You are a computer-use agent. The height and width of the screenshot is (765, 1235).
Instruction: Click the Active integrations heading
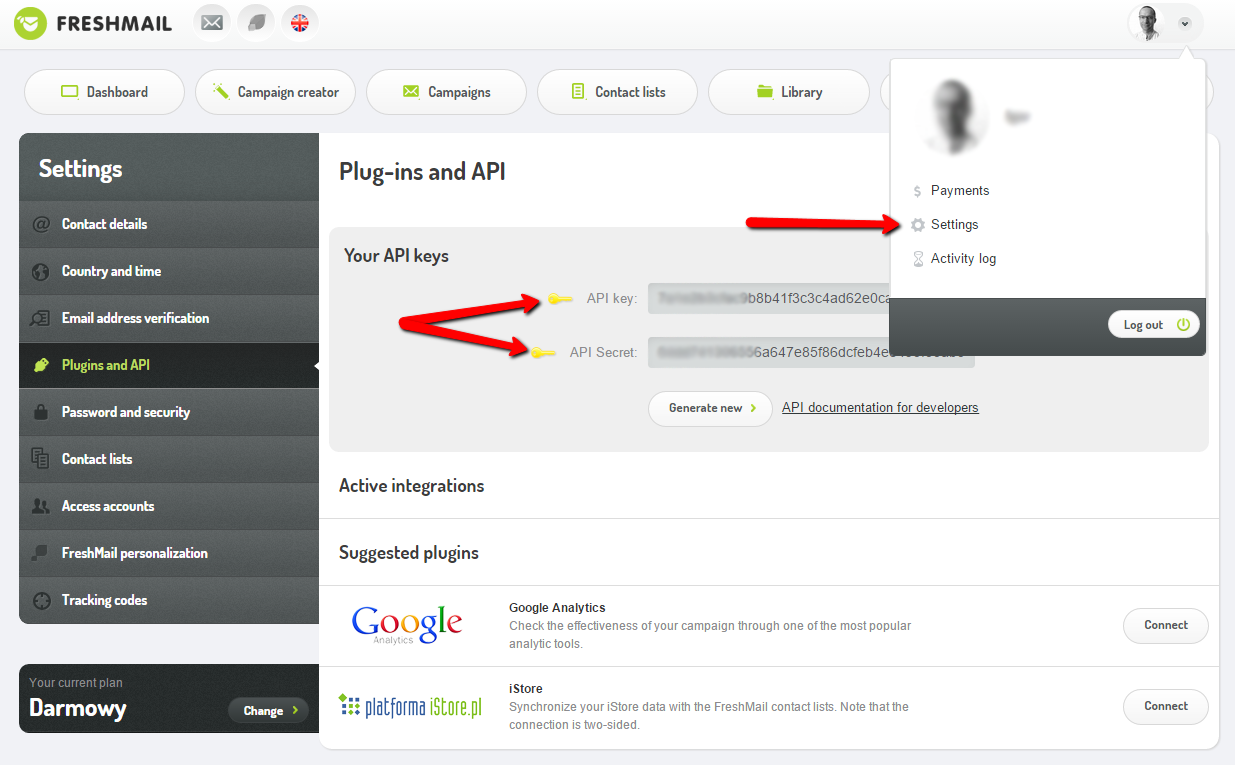[x=411, y=486]
